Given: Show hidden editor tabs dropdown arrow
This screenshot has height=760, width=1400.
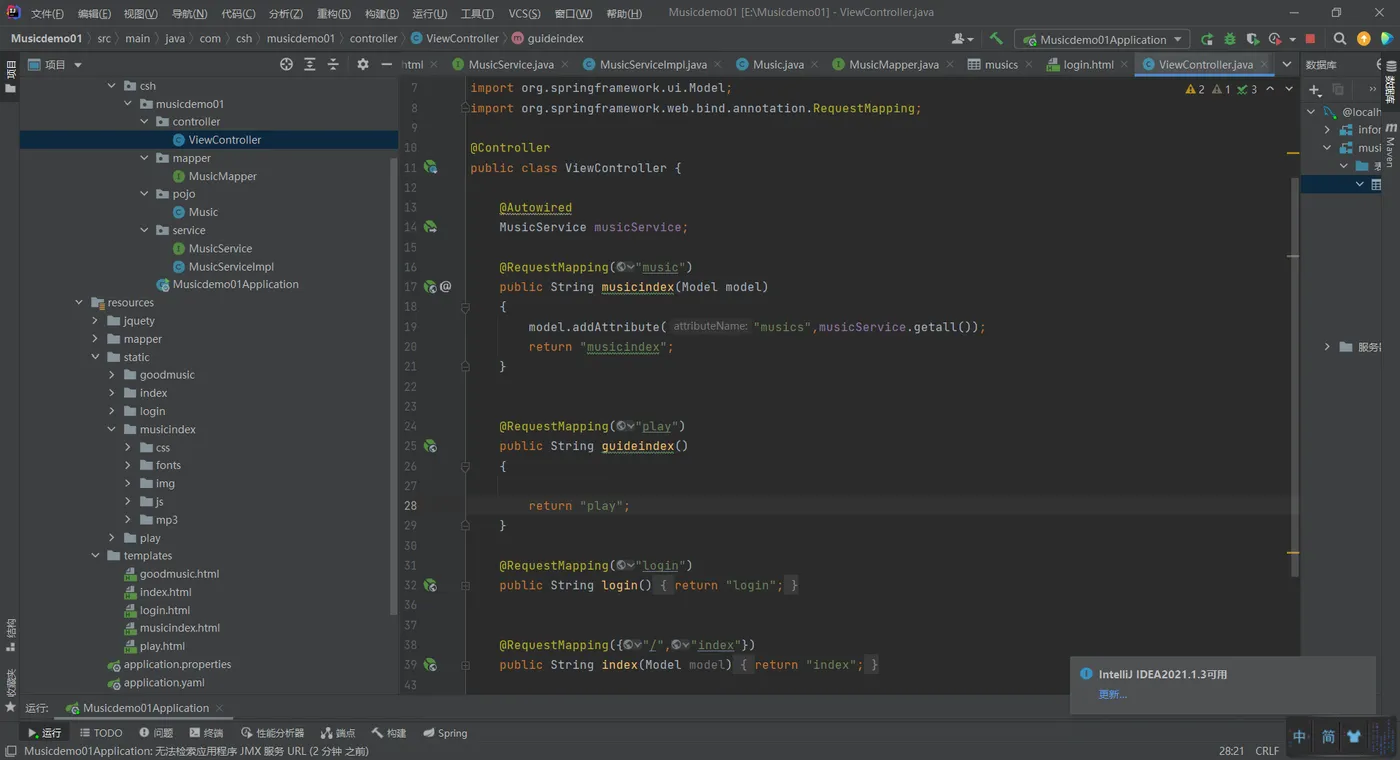Looking at the screenshot, I should coord(1287,64).
